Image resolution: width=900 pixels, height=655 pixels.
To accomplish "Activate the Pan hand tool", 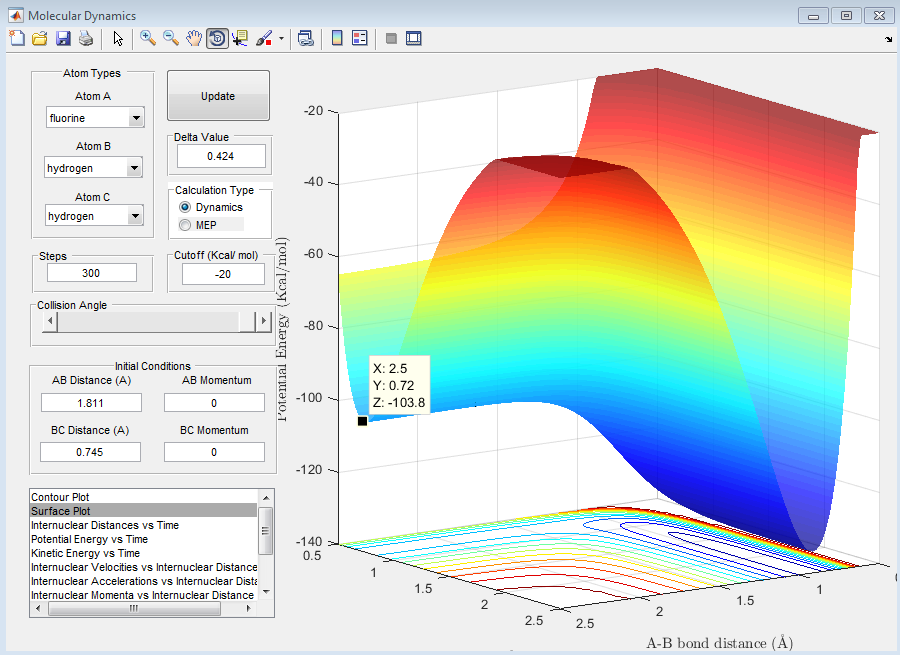I will pos(194,38).
